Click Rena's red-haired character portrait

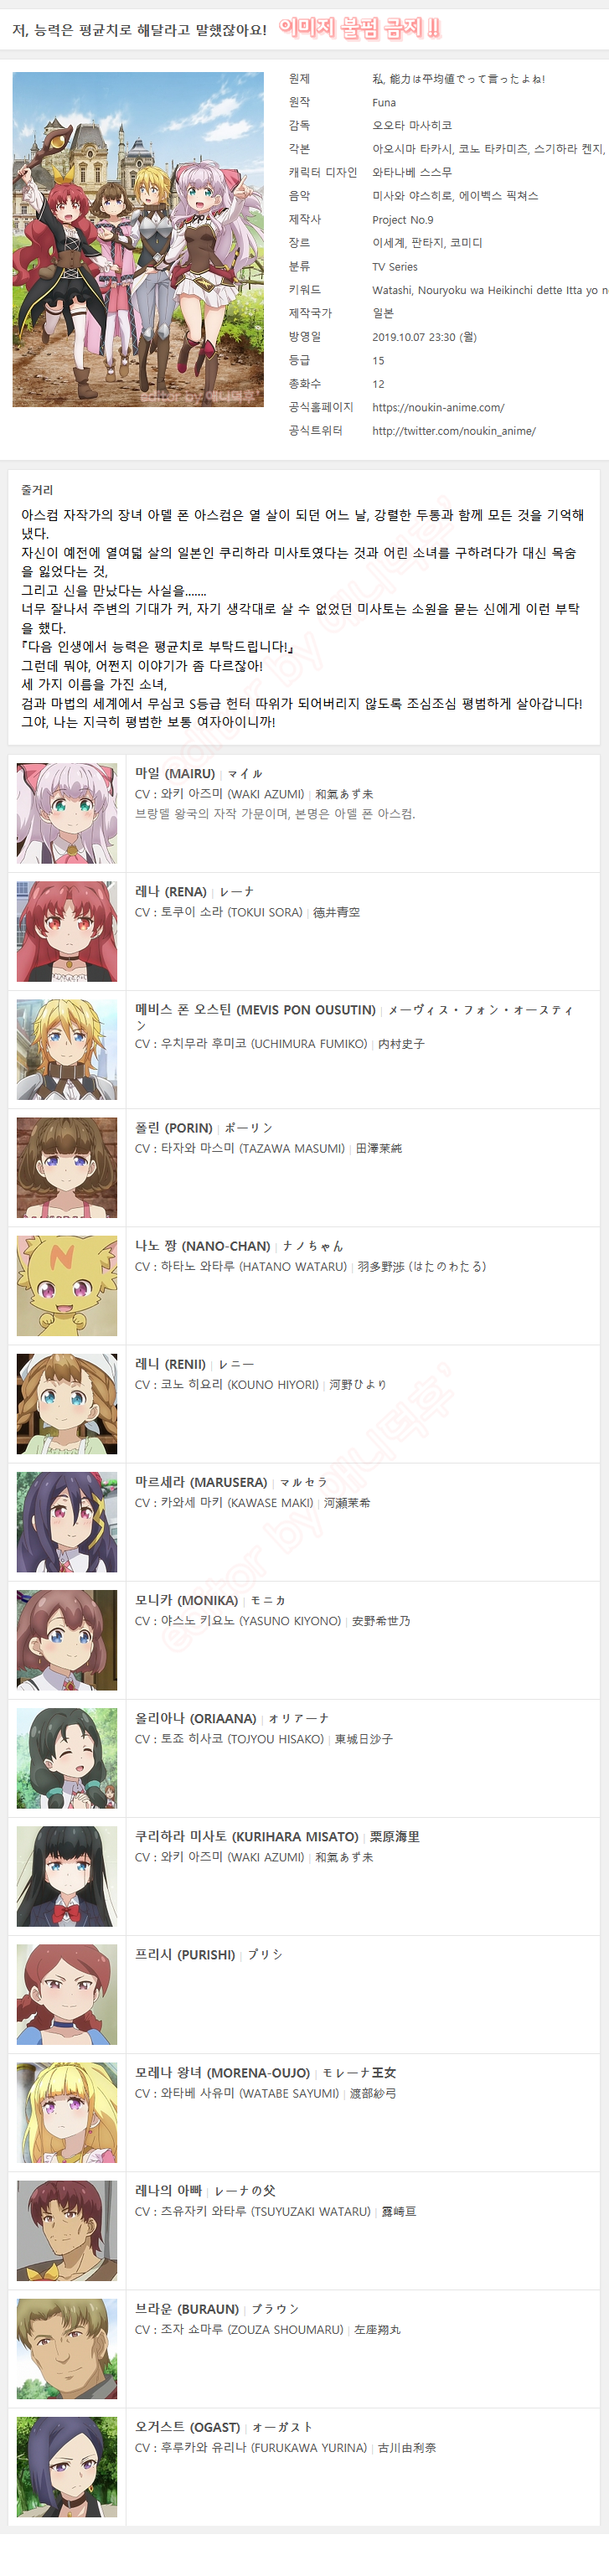[x=67, y=932]
